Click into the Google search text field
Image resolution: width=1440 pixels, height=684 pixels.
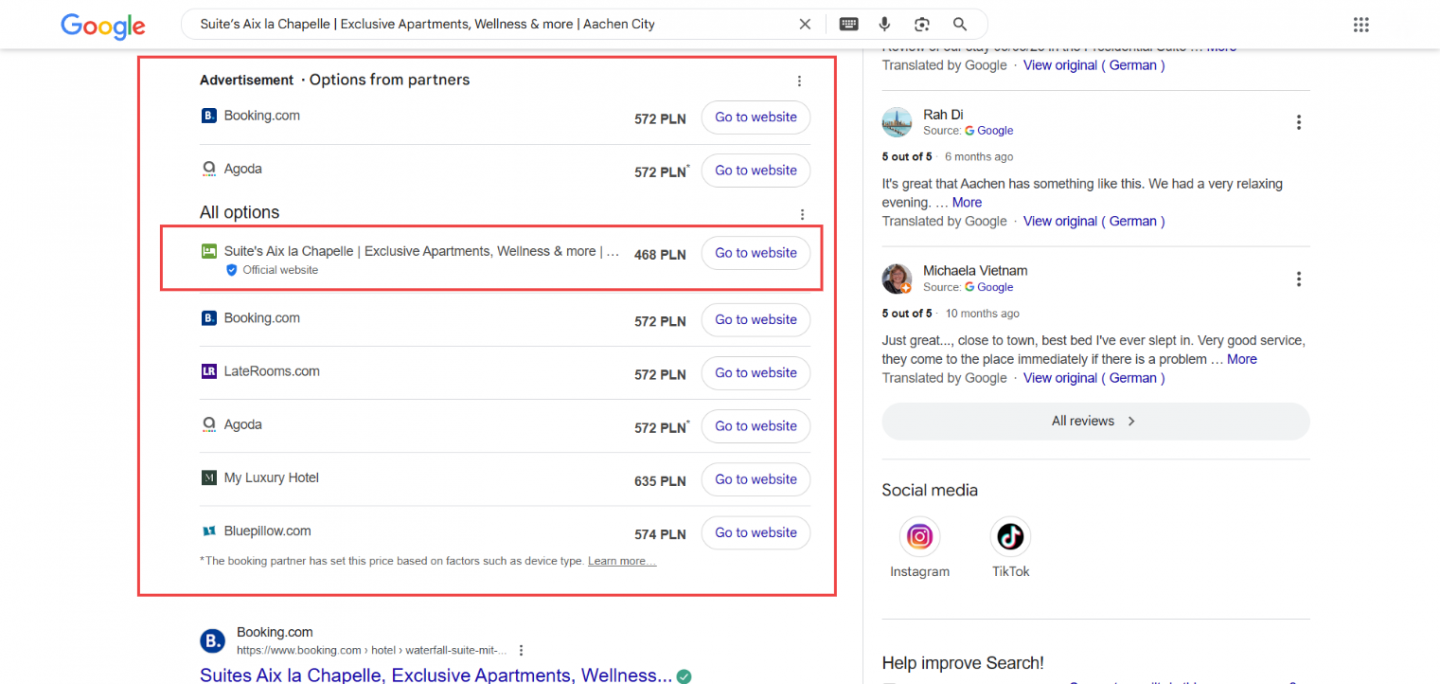point(490,24)
